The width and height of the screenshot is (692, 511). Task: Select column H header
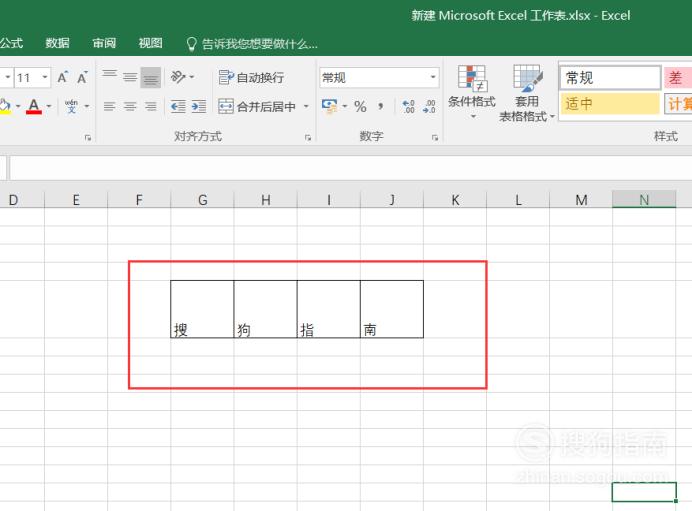pos(265,200)
